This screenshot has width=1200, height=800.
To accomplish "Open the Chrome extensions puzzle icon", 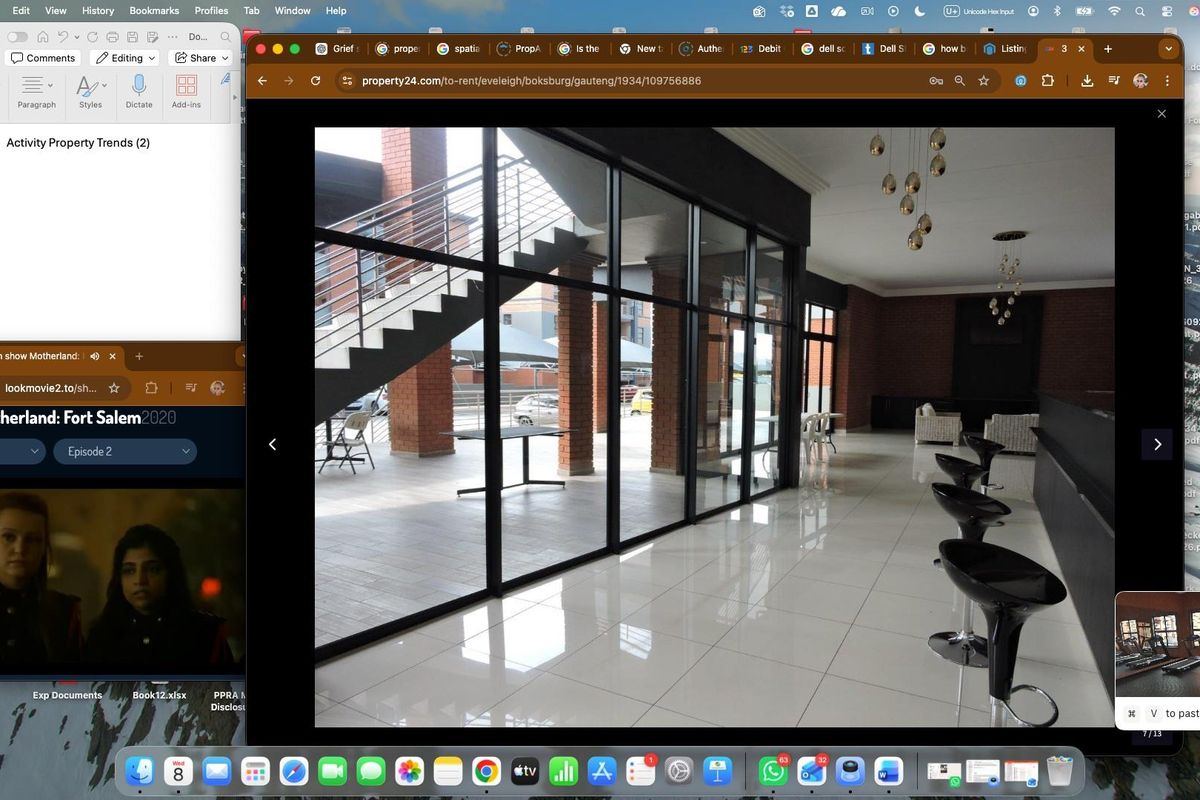I will click(1048, 81).
